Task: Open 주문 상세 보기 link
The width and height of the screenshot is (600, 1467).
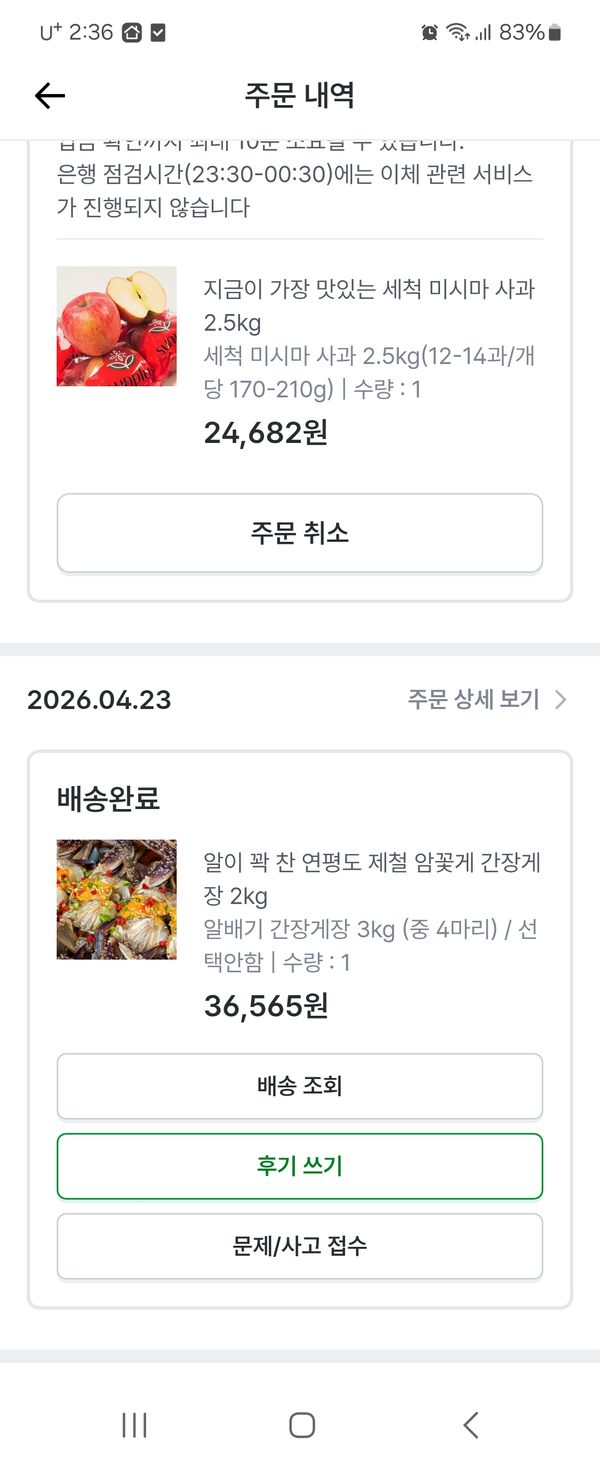Action: (x=473, y=700)
